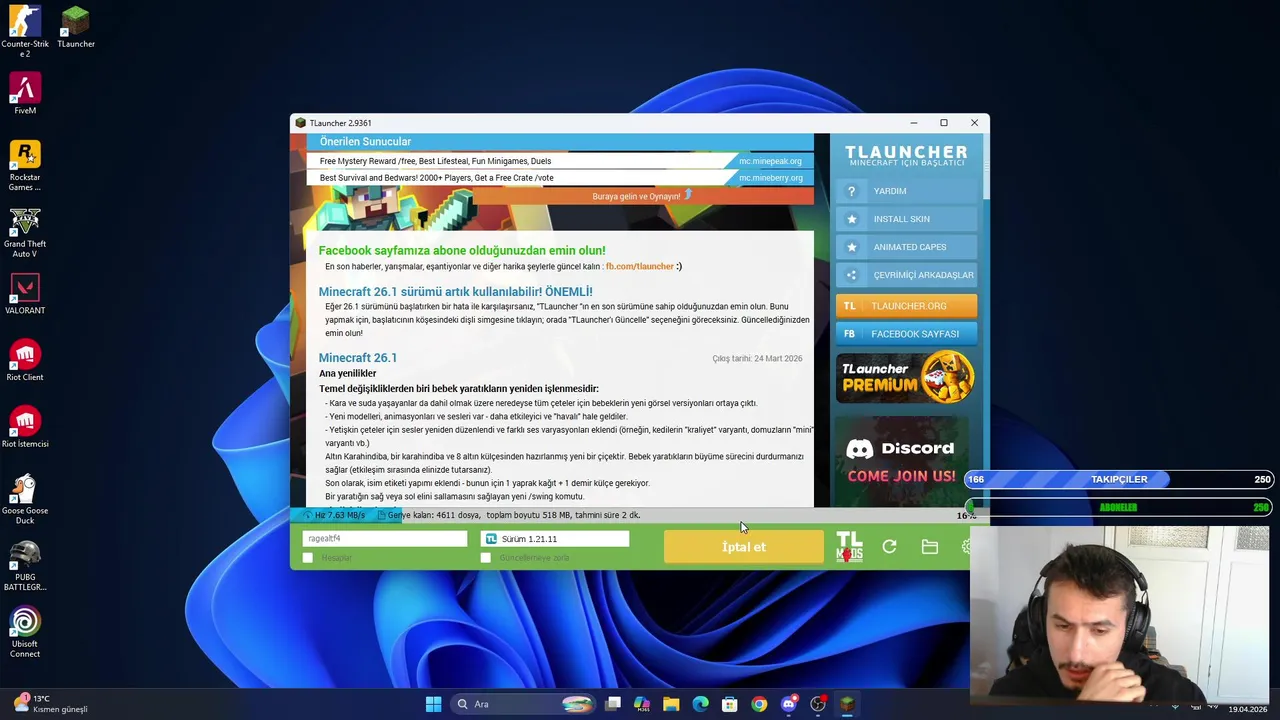Click the Minecraft 26.1 heading

(x=357, y=358)
